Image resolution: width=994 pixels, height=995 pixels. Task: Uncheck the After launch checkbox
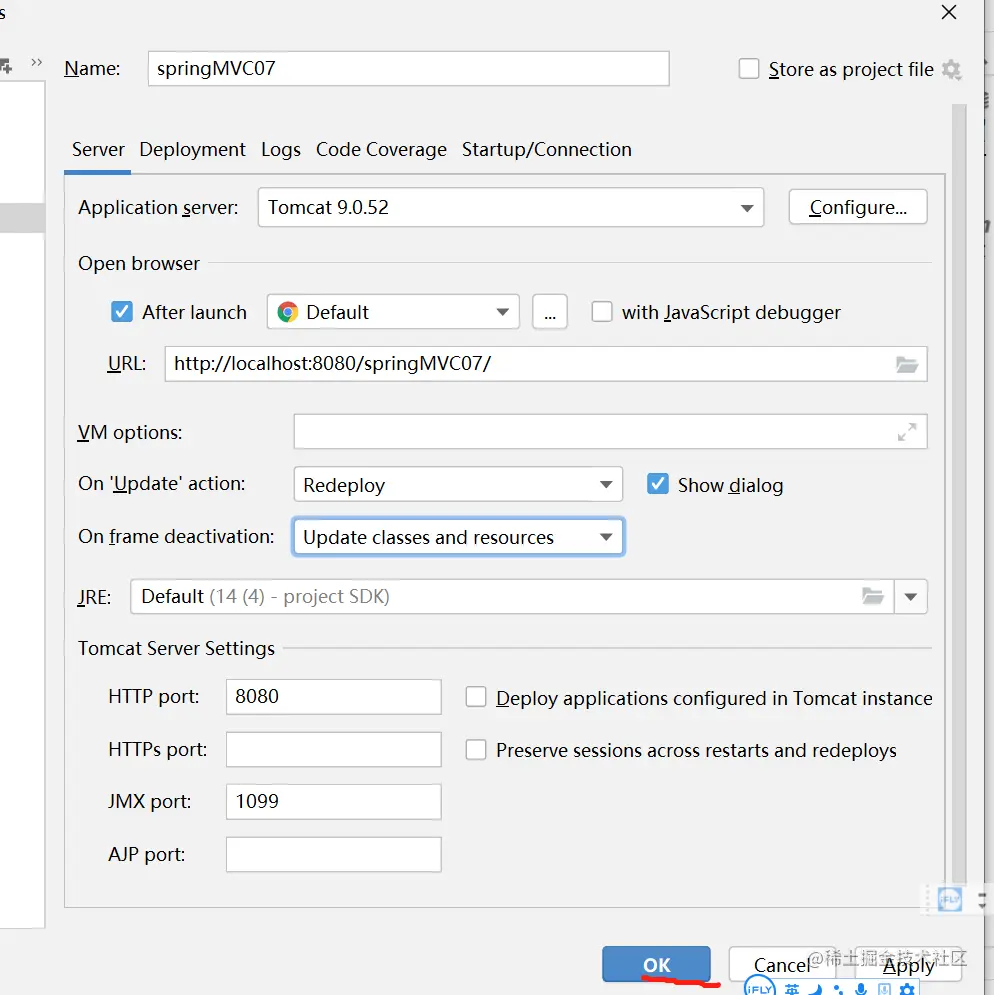pyautogui.click(x=122, y=312)
